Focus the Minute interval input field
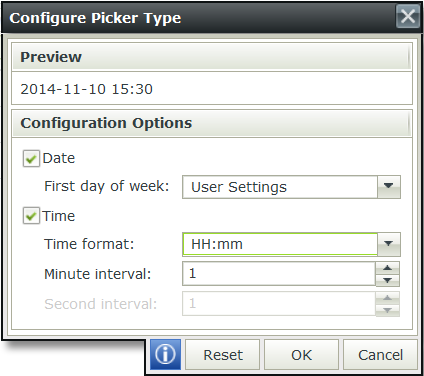Viewport: 424px width, 376px height. pyautogui.click(x=279, y=274)
